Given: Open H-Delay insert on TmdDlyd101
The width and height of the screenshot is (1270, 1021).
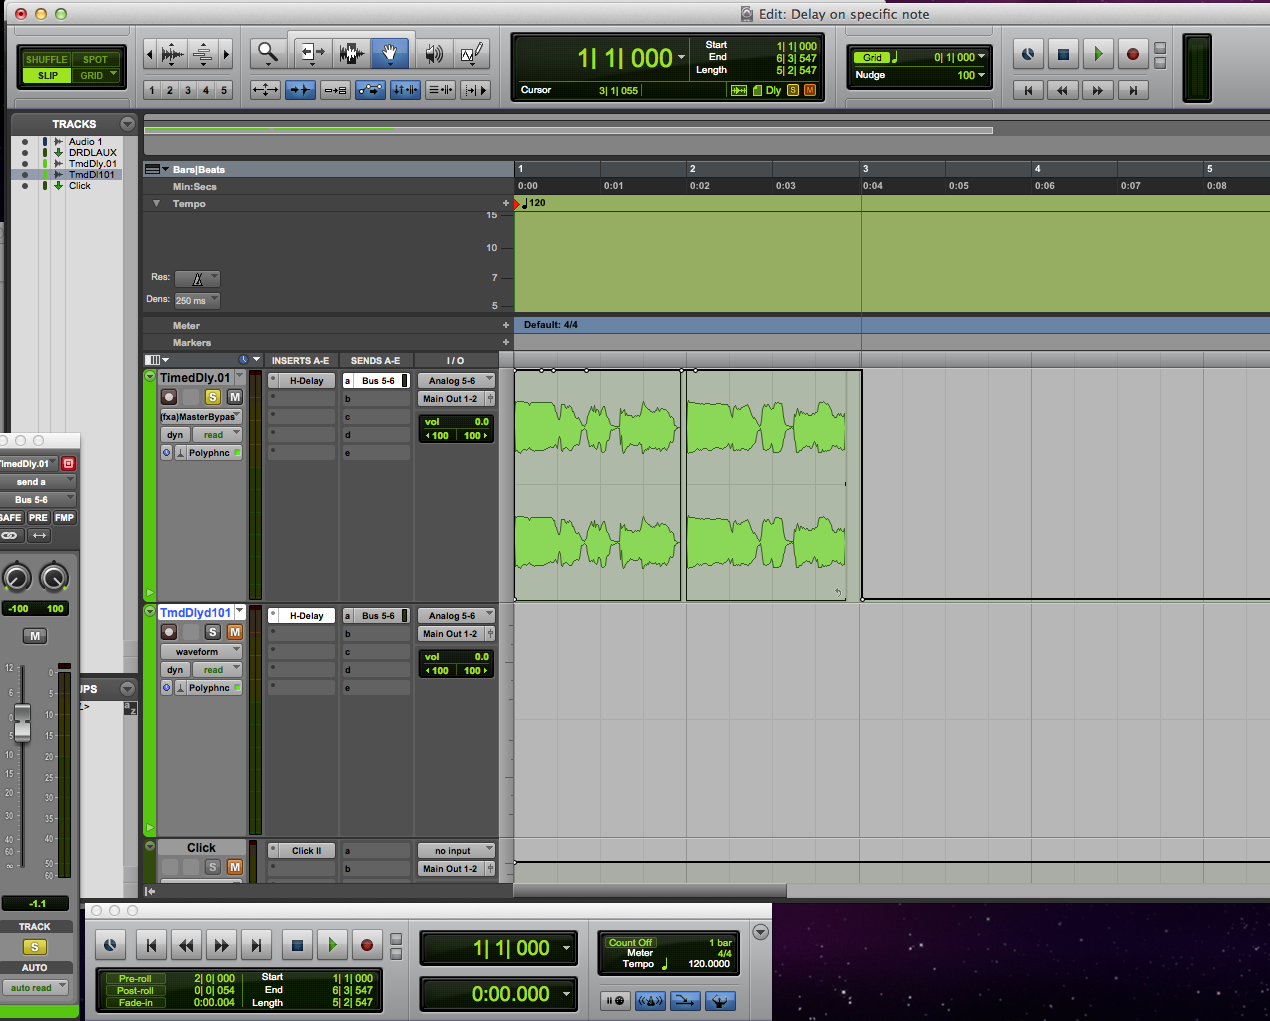Looking at the screenshot, I should coord(306,616).
